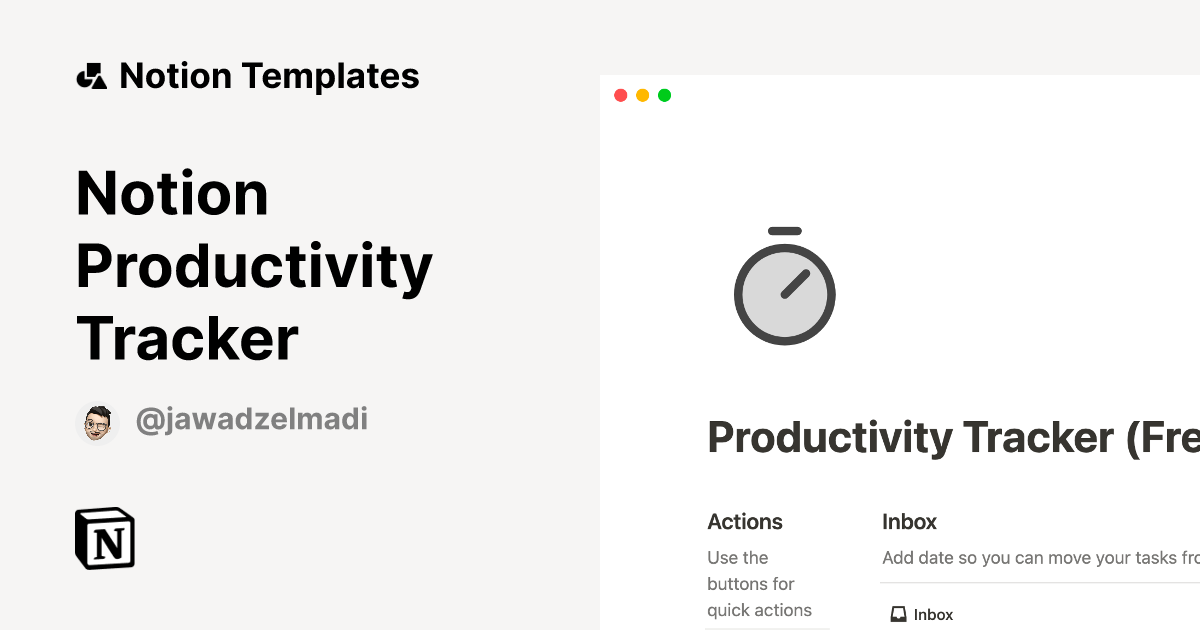
Task: Click the Notion Productivity Tracker title text
Action: [x=254, y=266]
